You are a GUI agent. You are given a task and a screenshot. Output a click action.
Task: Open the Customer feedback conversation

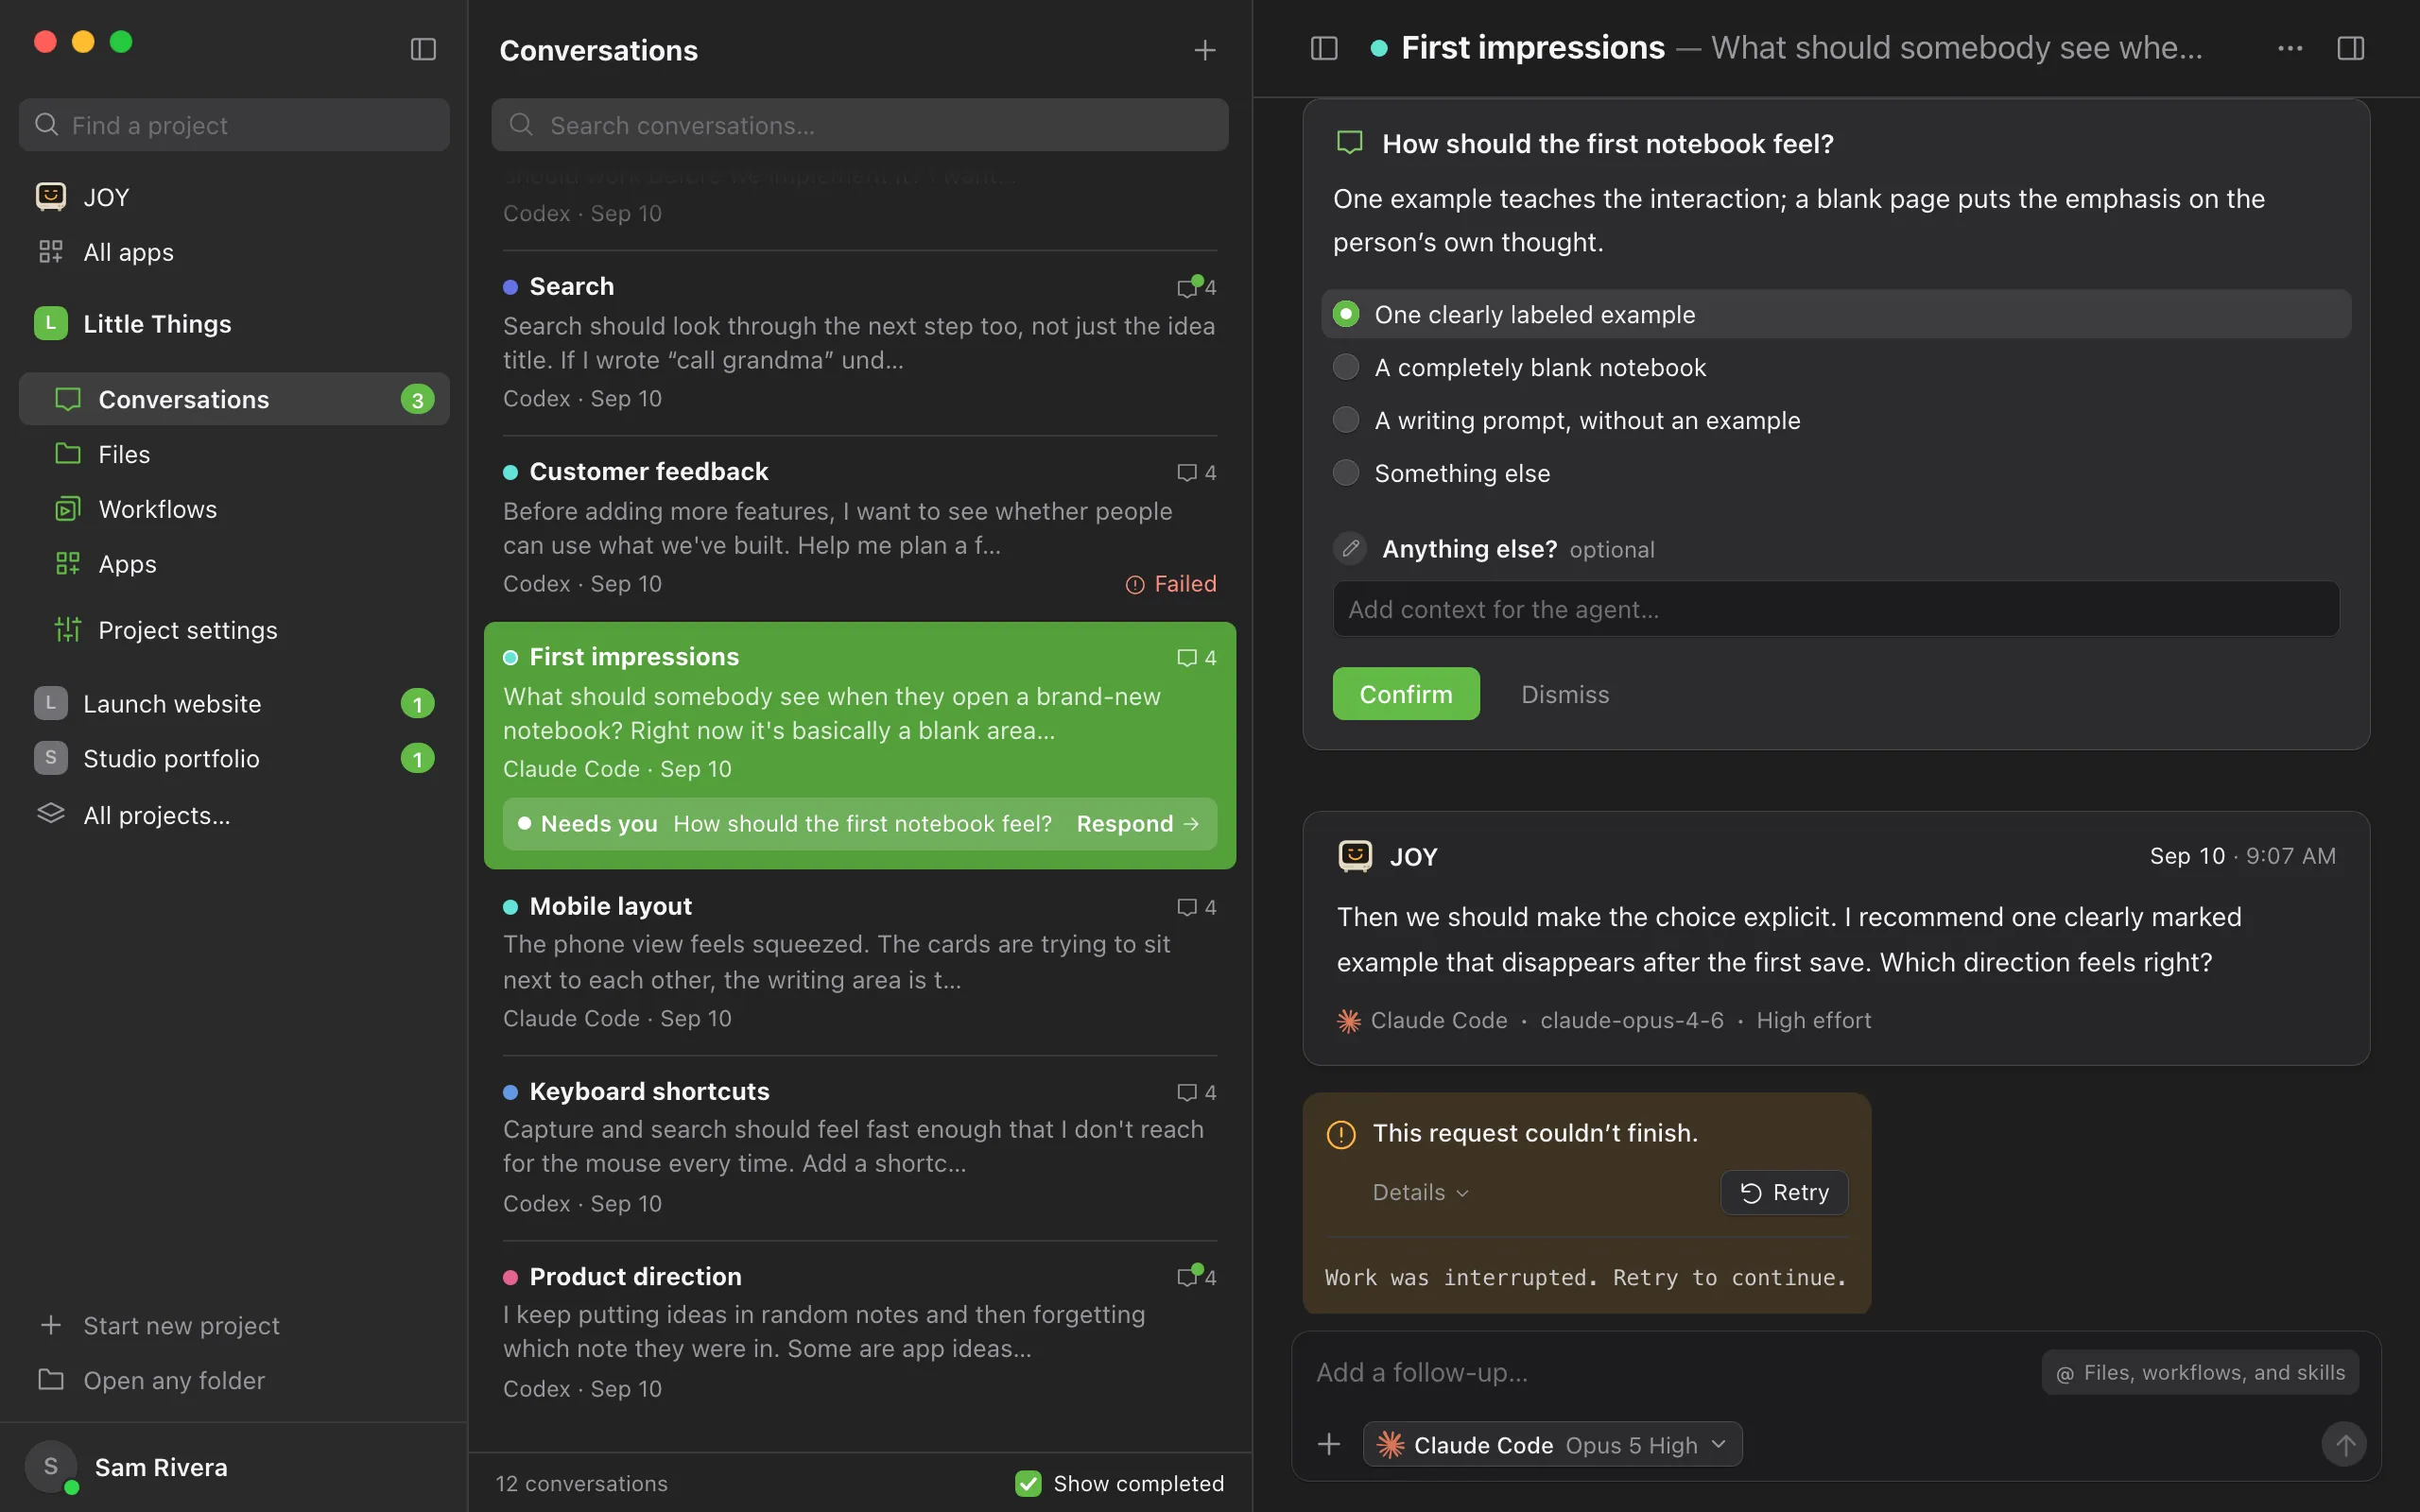(x=860, y=527)
